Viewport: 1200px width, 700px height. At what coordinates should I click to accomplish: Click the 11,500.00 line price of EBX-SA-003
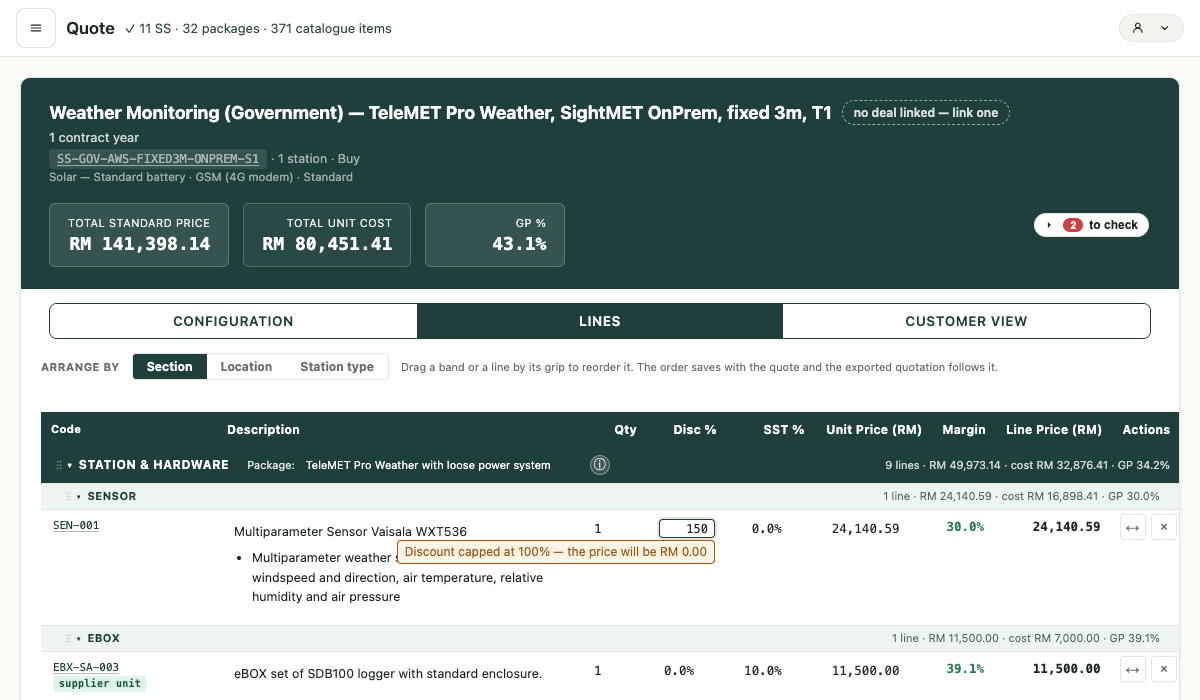tap(1066, 669)
